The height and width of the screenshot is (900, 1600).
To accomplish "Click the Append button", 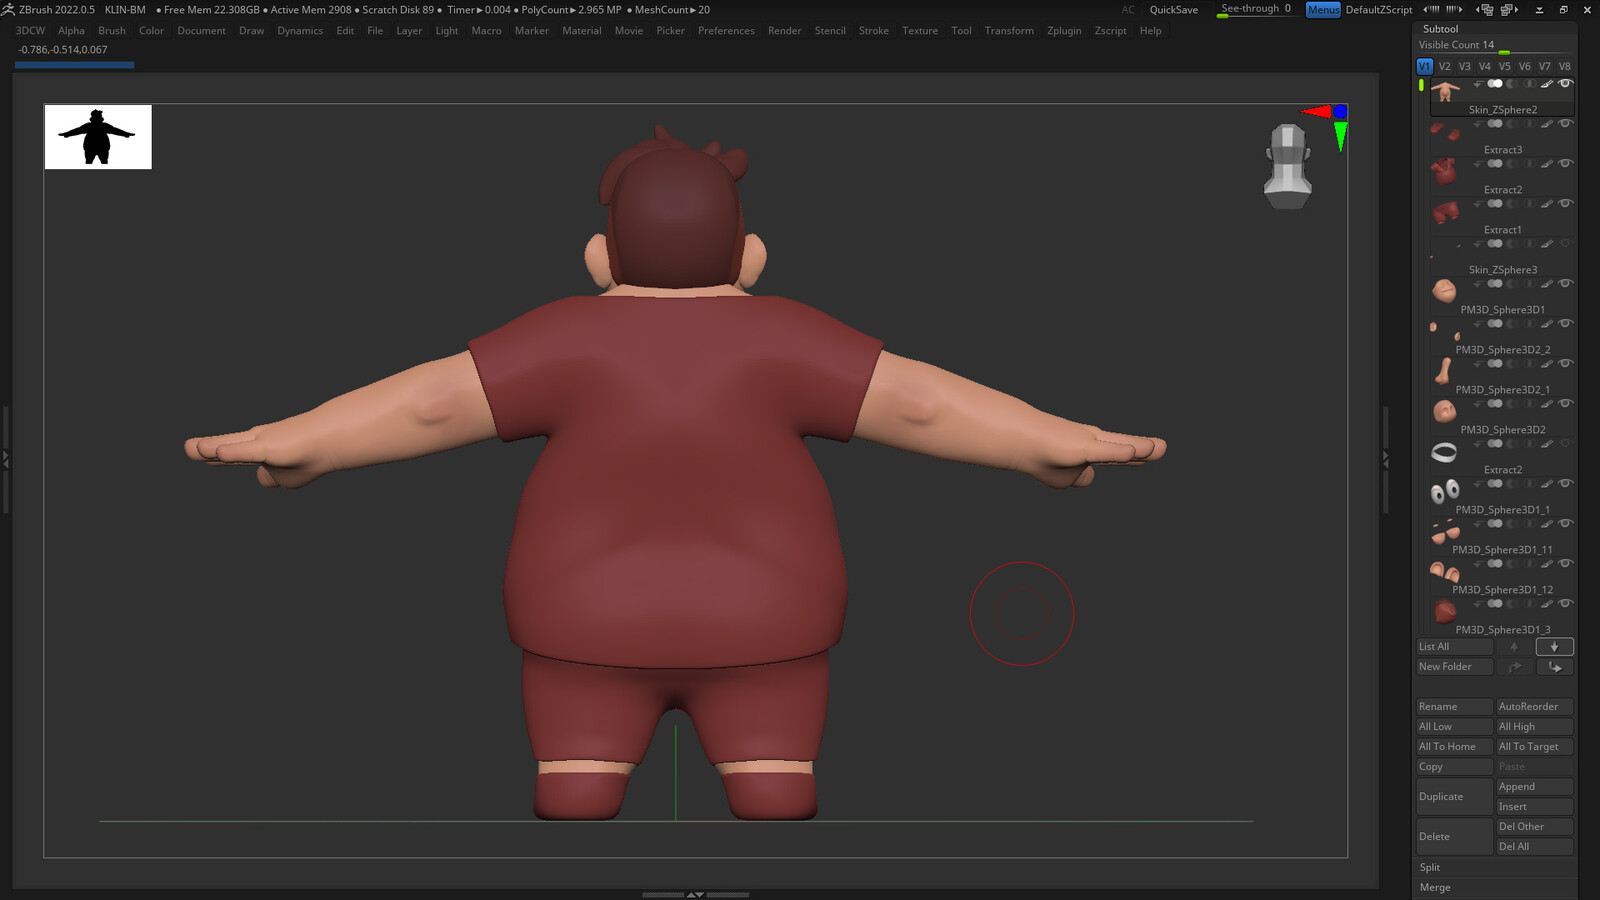I will (1535, 787).
